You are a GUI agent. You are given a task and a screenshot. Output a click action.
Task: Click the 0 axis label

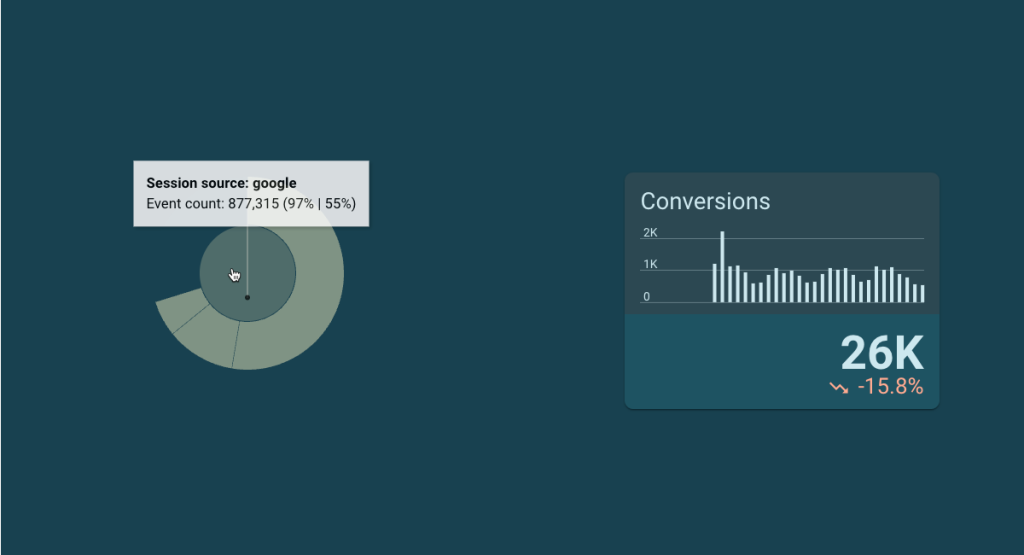click(x=647, y=296)
